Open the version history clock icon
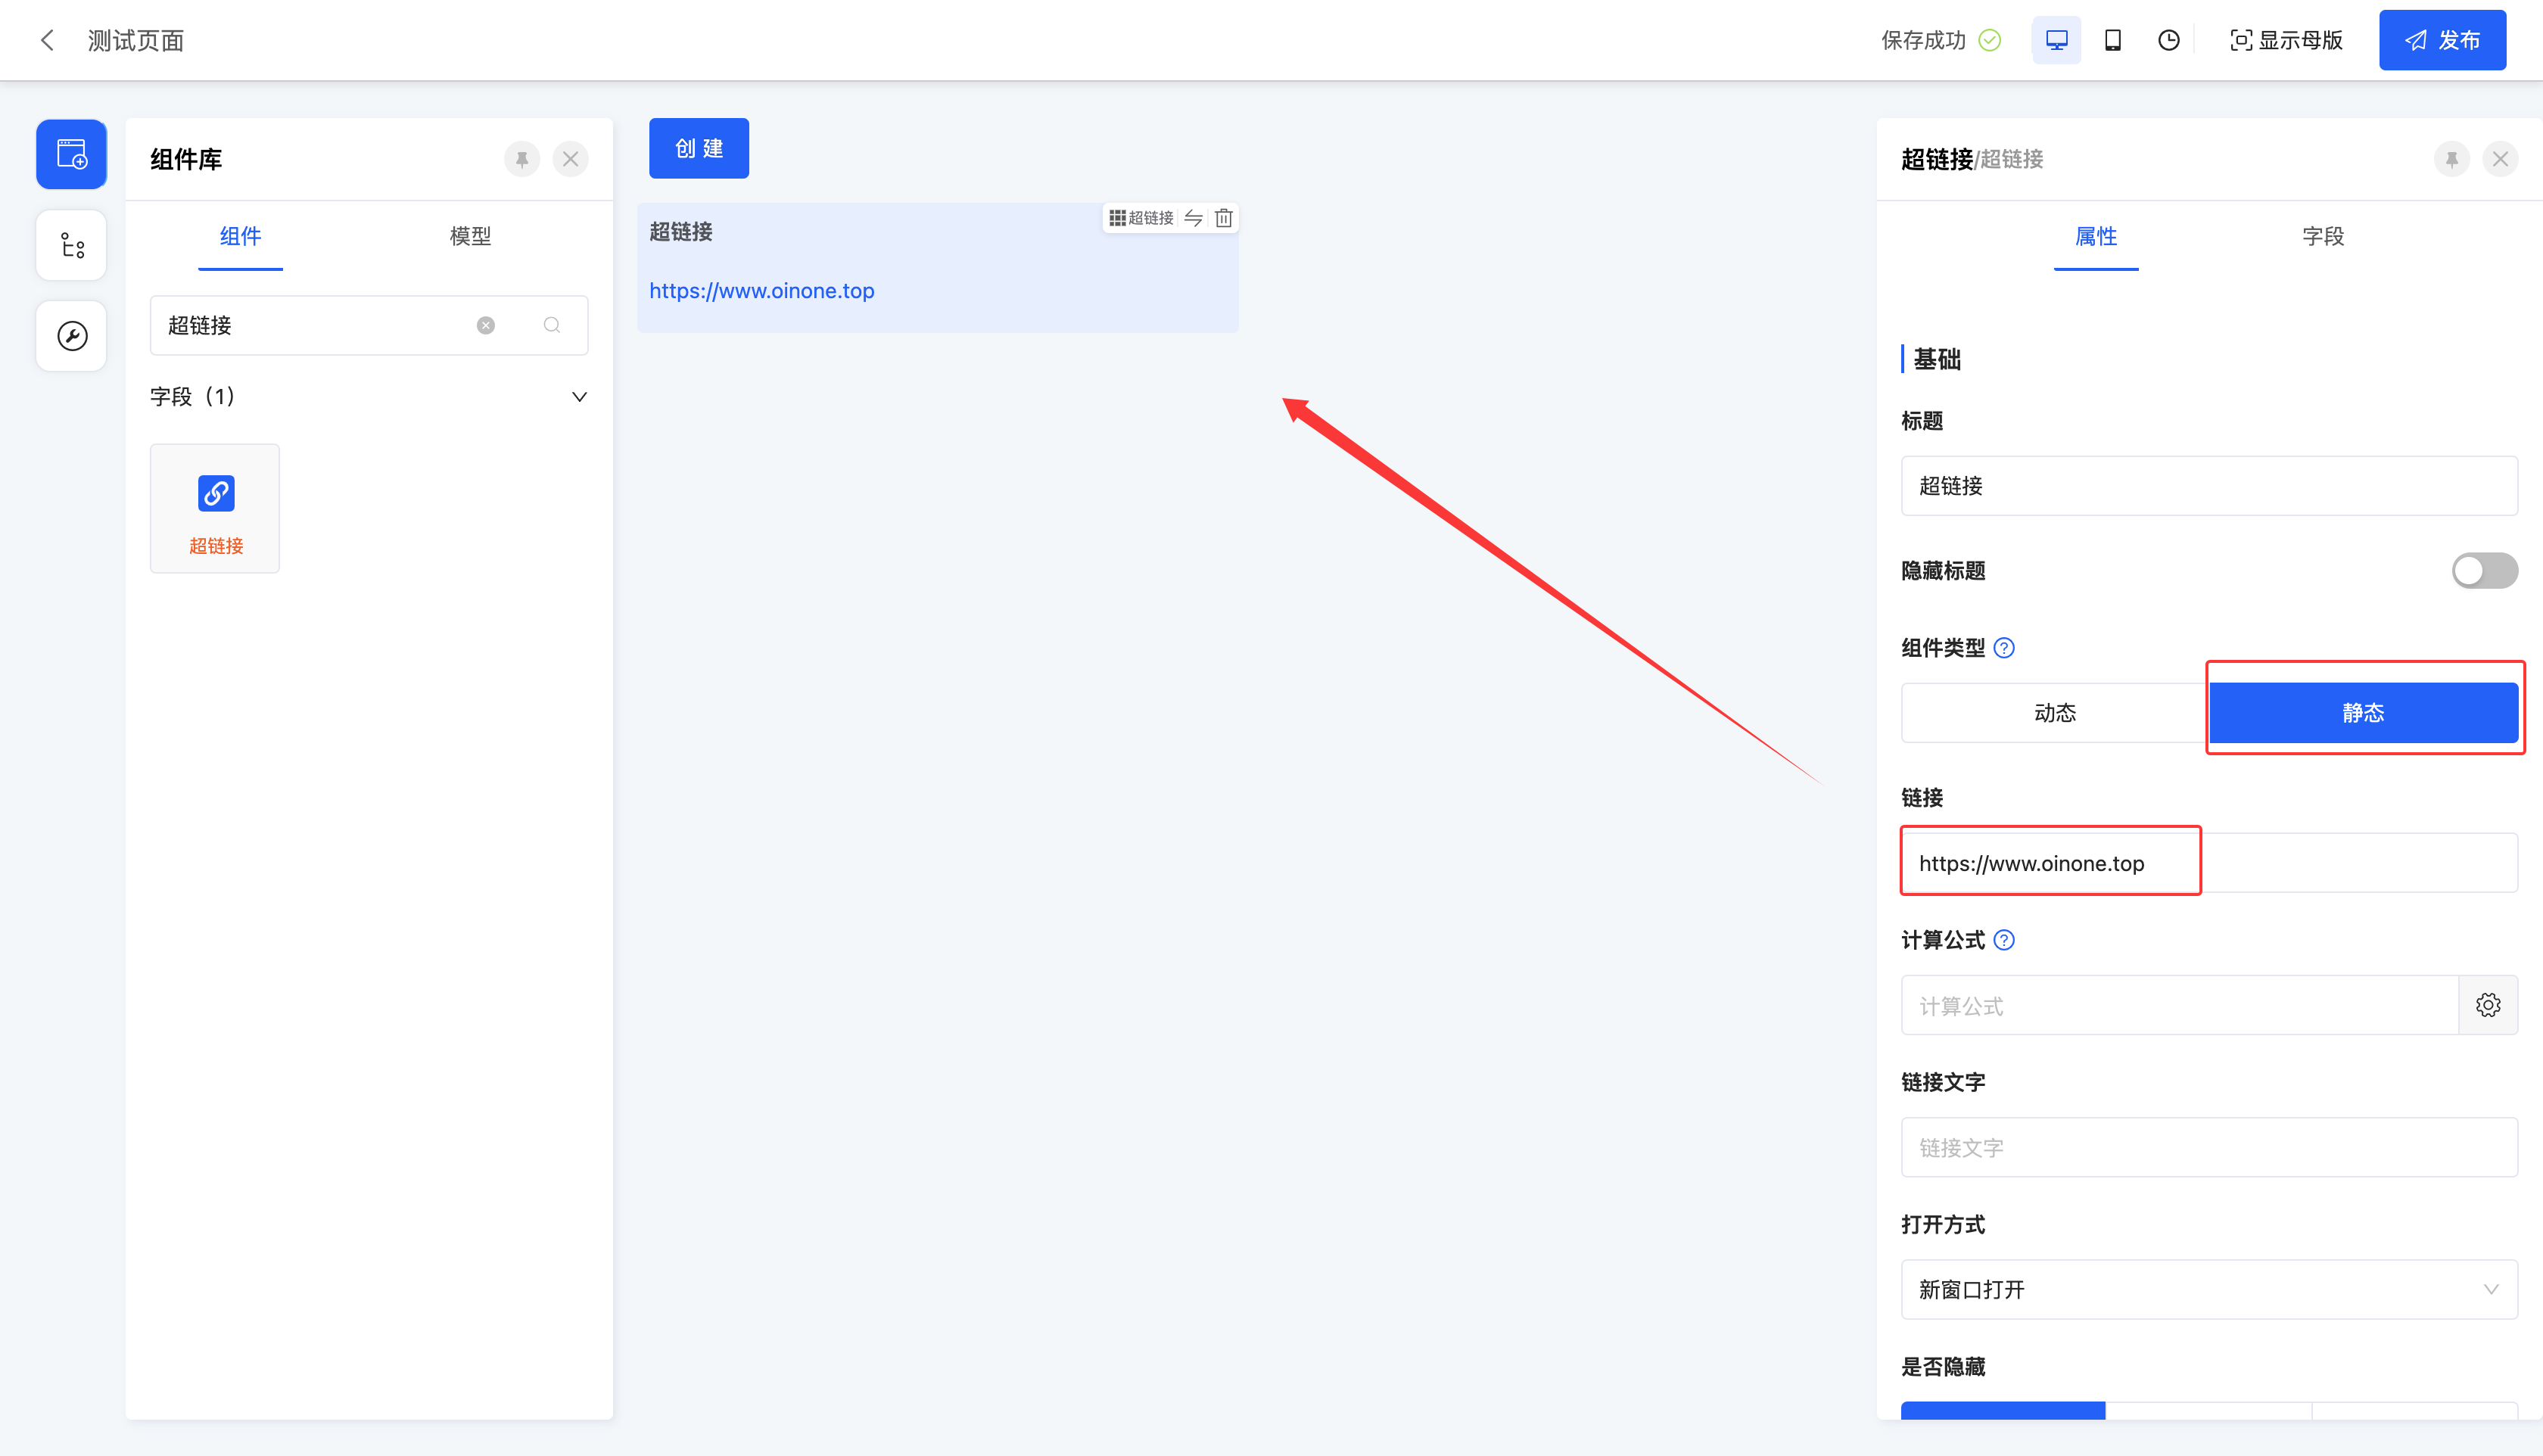 (x=2168, y=40)
